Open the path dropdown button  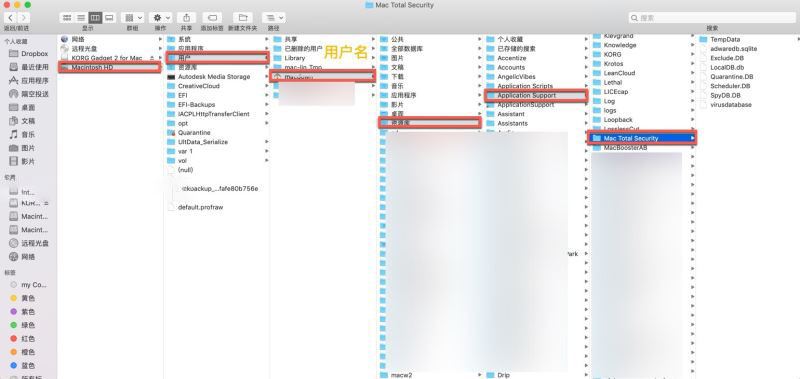tap(273, 18)
